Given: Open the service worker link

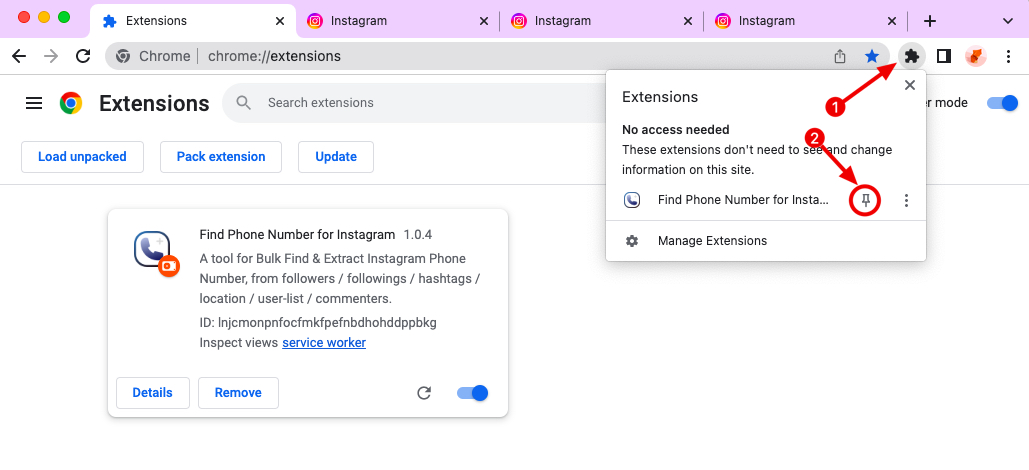Looking at the screenshot, I should (x=324, y=343).
